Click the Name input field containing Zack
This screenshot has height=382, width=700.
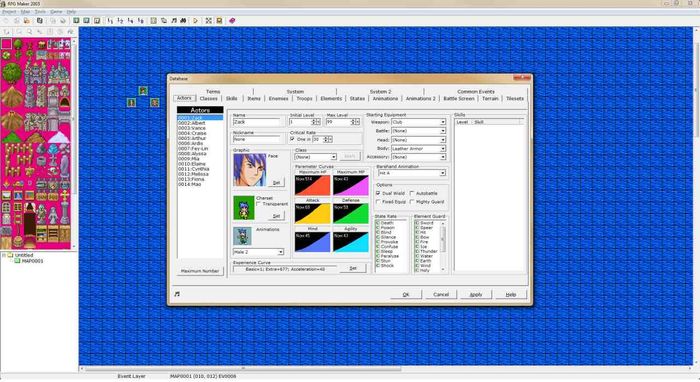256,122
